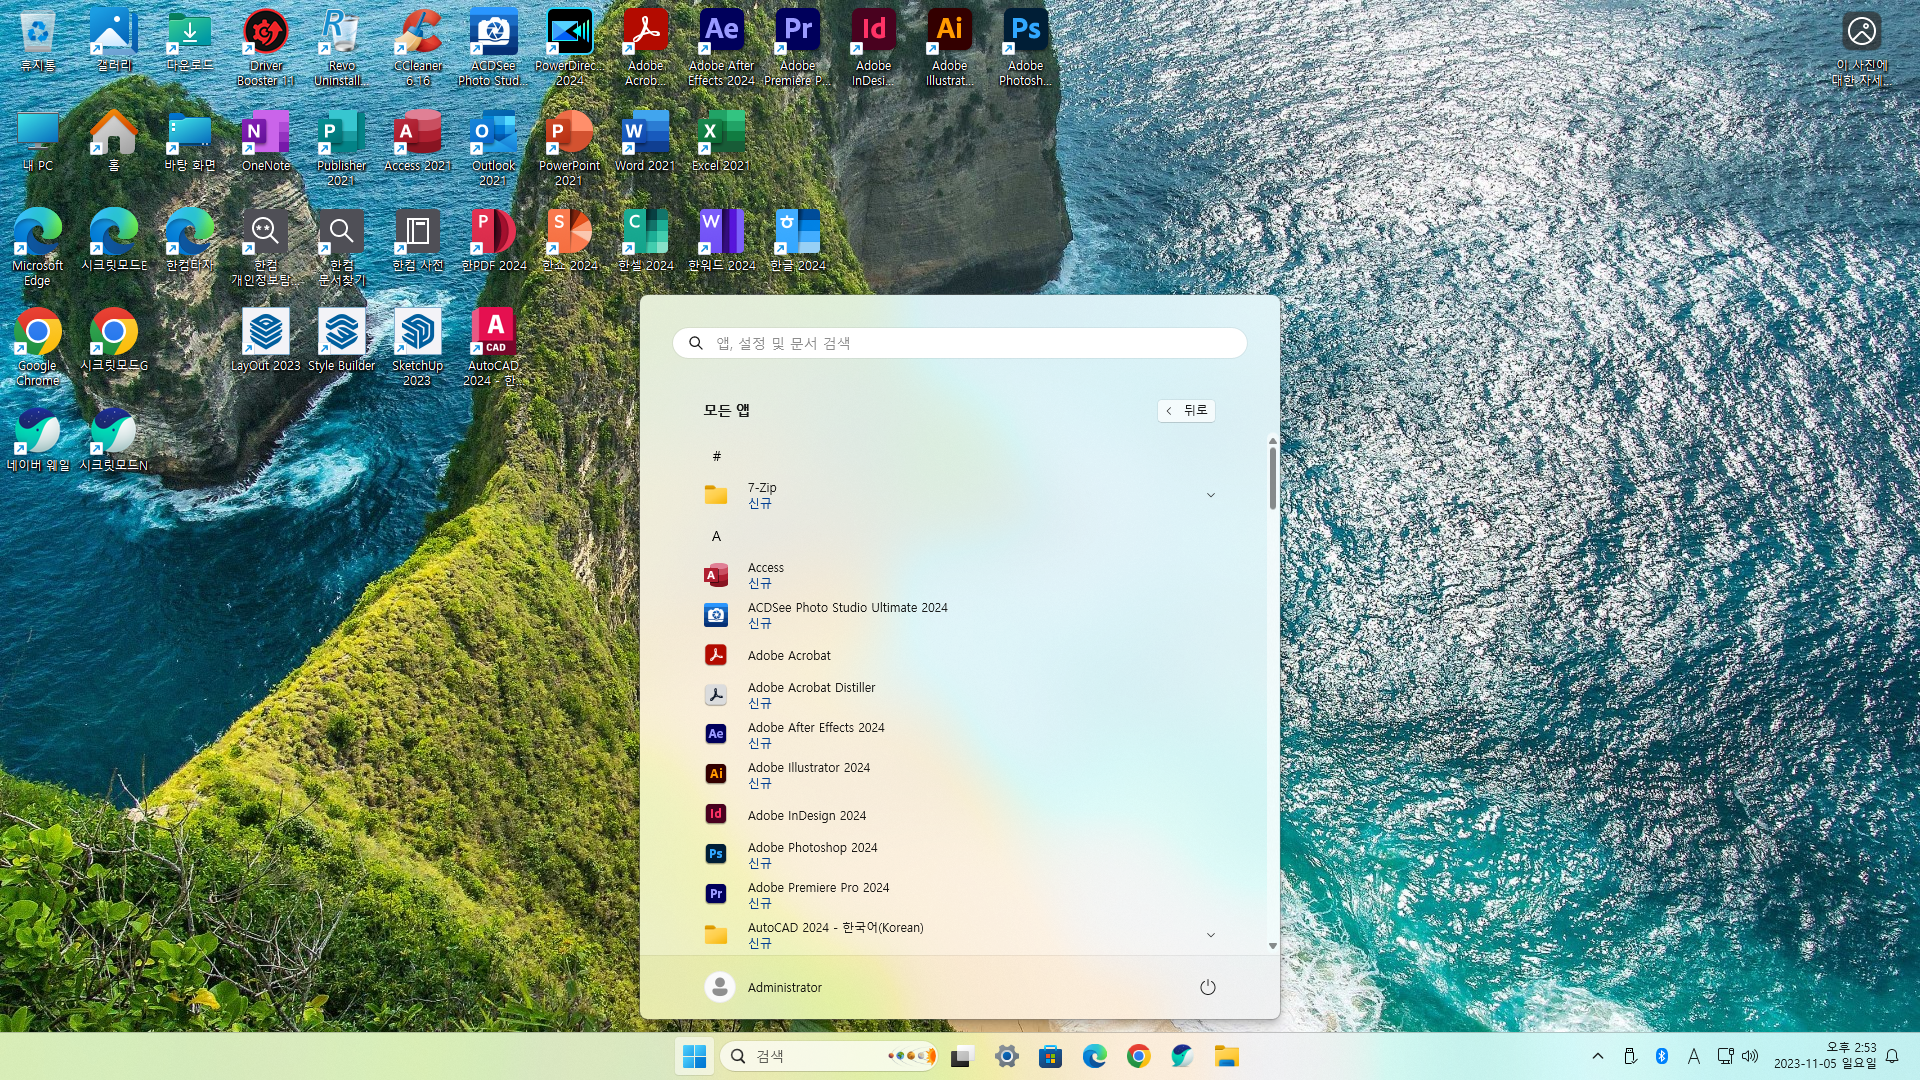Click the Back button in All apps
Image resolution: width=1920 pixels, height=1080 pixels.
pos(1186,410)
